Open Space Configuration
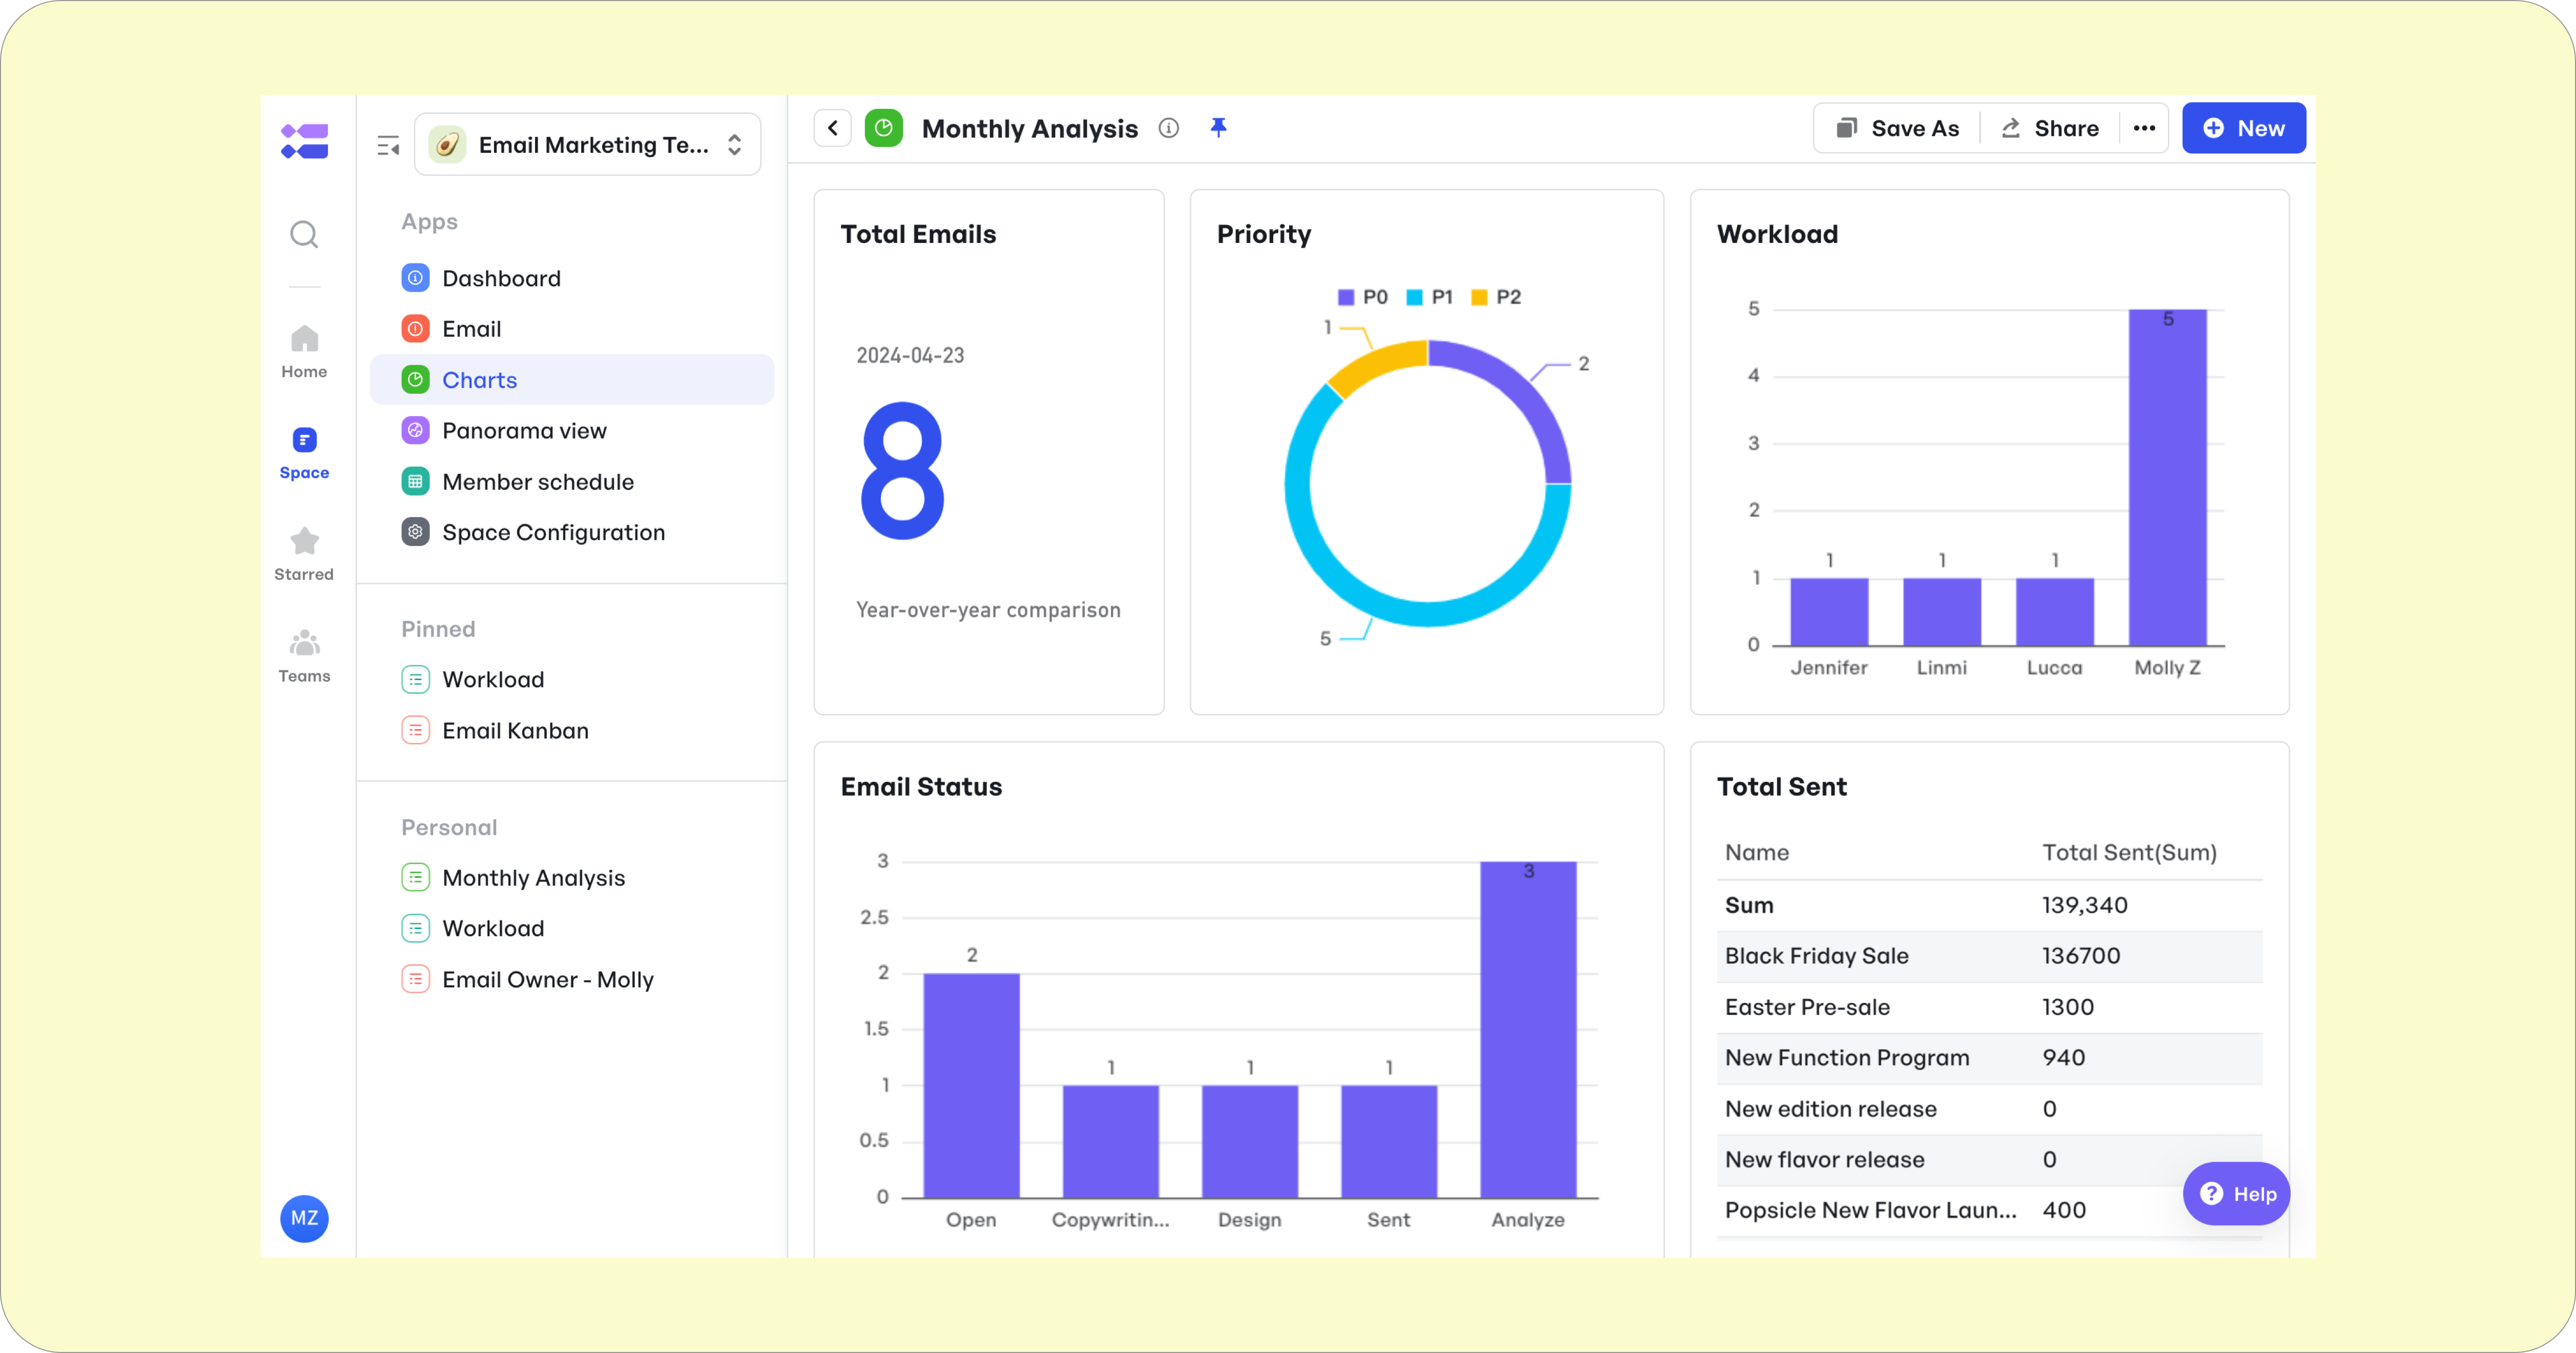 pyautogui.click(x=572, y=532)
